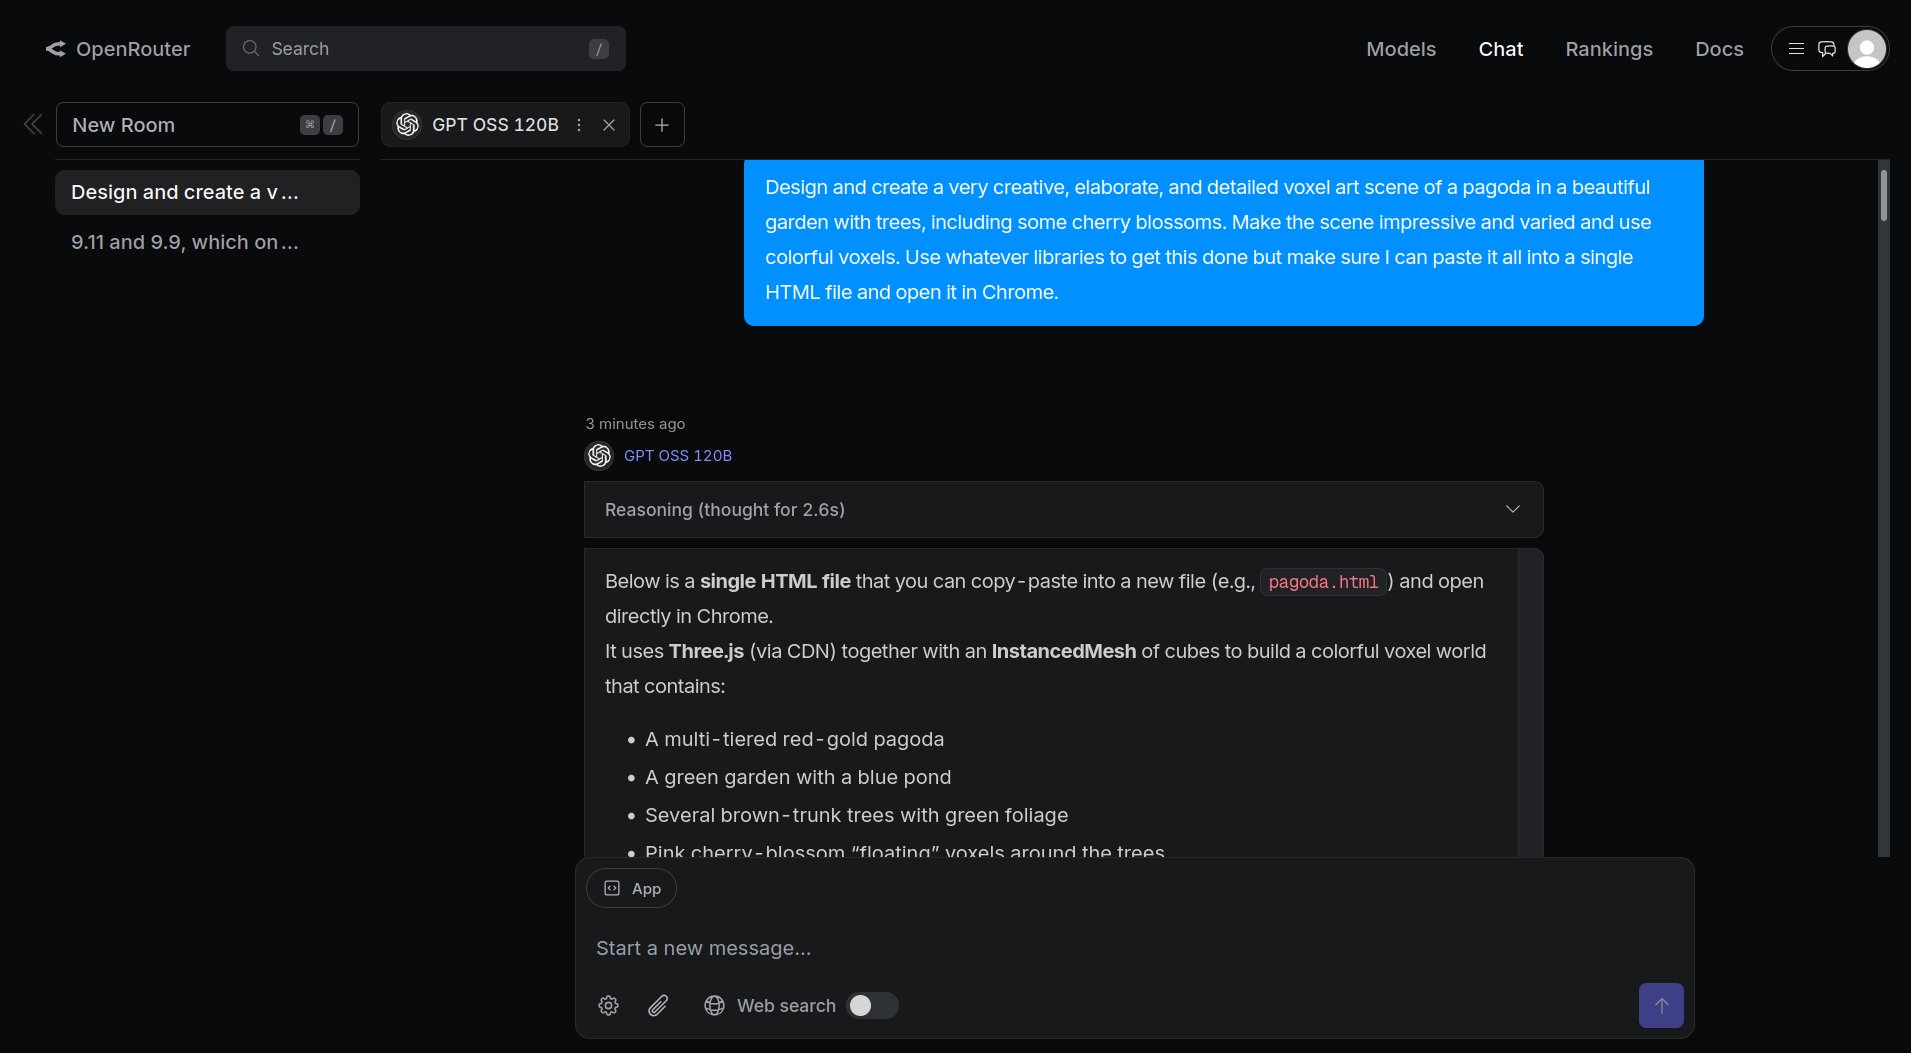
Task: Click 'A green garden with a blue pond'
Action: click(798, 777)
